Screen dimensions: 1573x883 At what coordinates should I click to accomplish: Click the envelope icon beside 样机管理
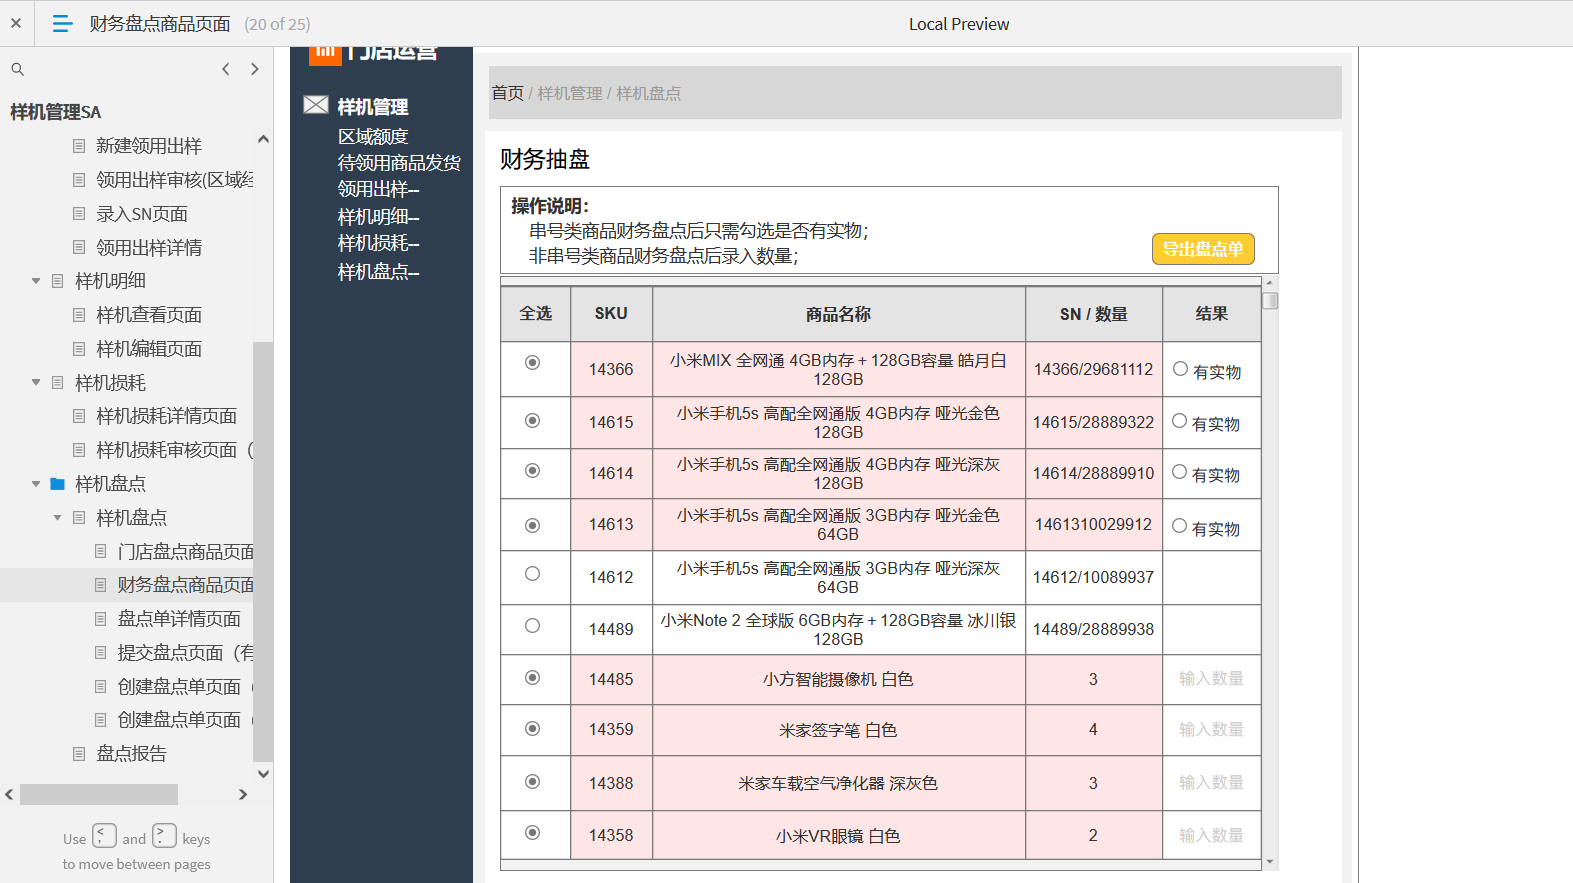pos(316,105)
